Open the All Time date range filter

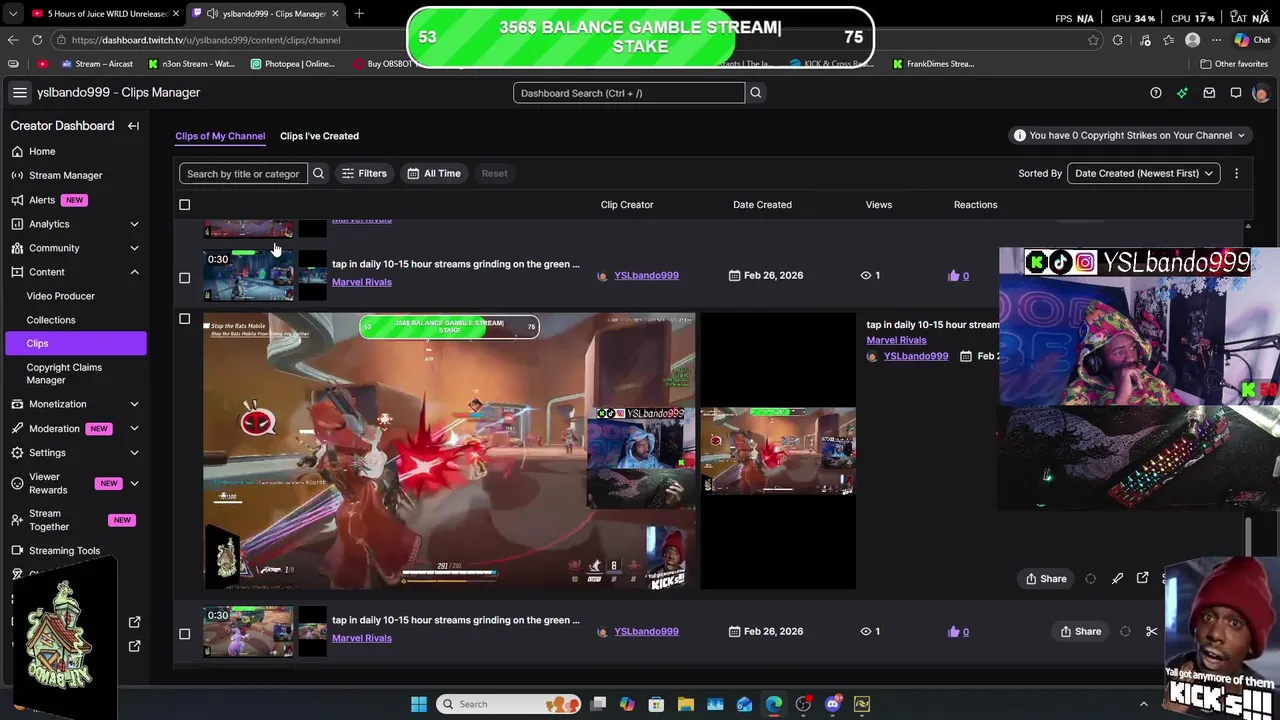click(434, 173)
